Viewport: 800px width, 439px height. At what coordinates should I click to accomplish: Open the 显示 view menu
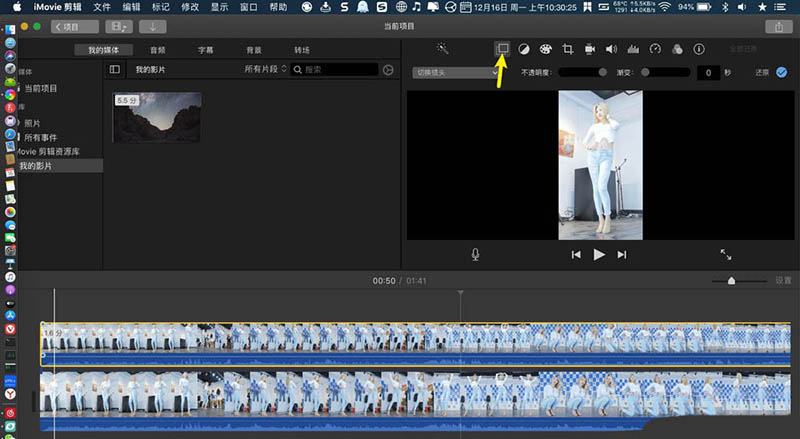click(x=219, y=7)
